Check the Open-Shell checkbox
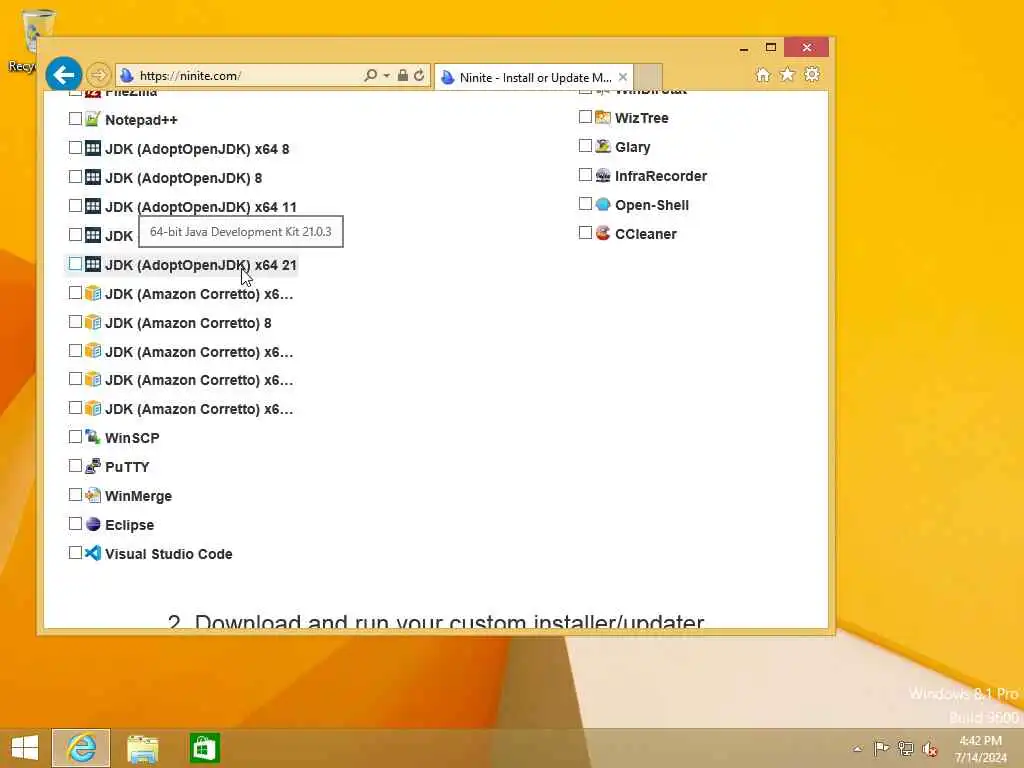Viewport: 1024px width, 768px height. tap(585, 204)
